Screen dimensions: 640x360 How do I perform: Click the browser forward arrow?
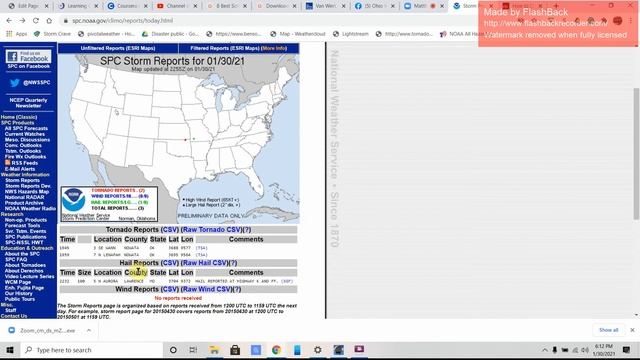(22, 20)
